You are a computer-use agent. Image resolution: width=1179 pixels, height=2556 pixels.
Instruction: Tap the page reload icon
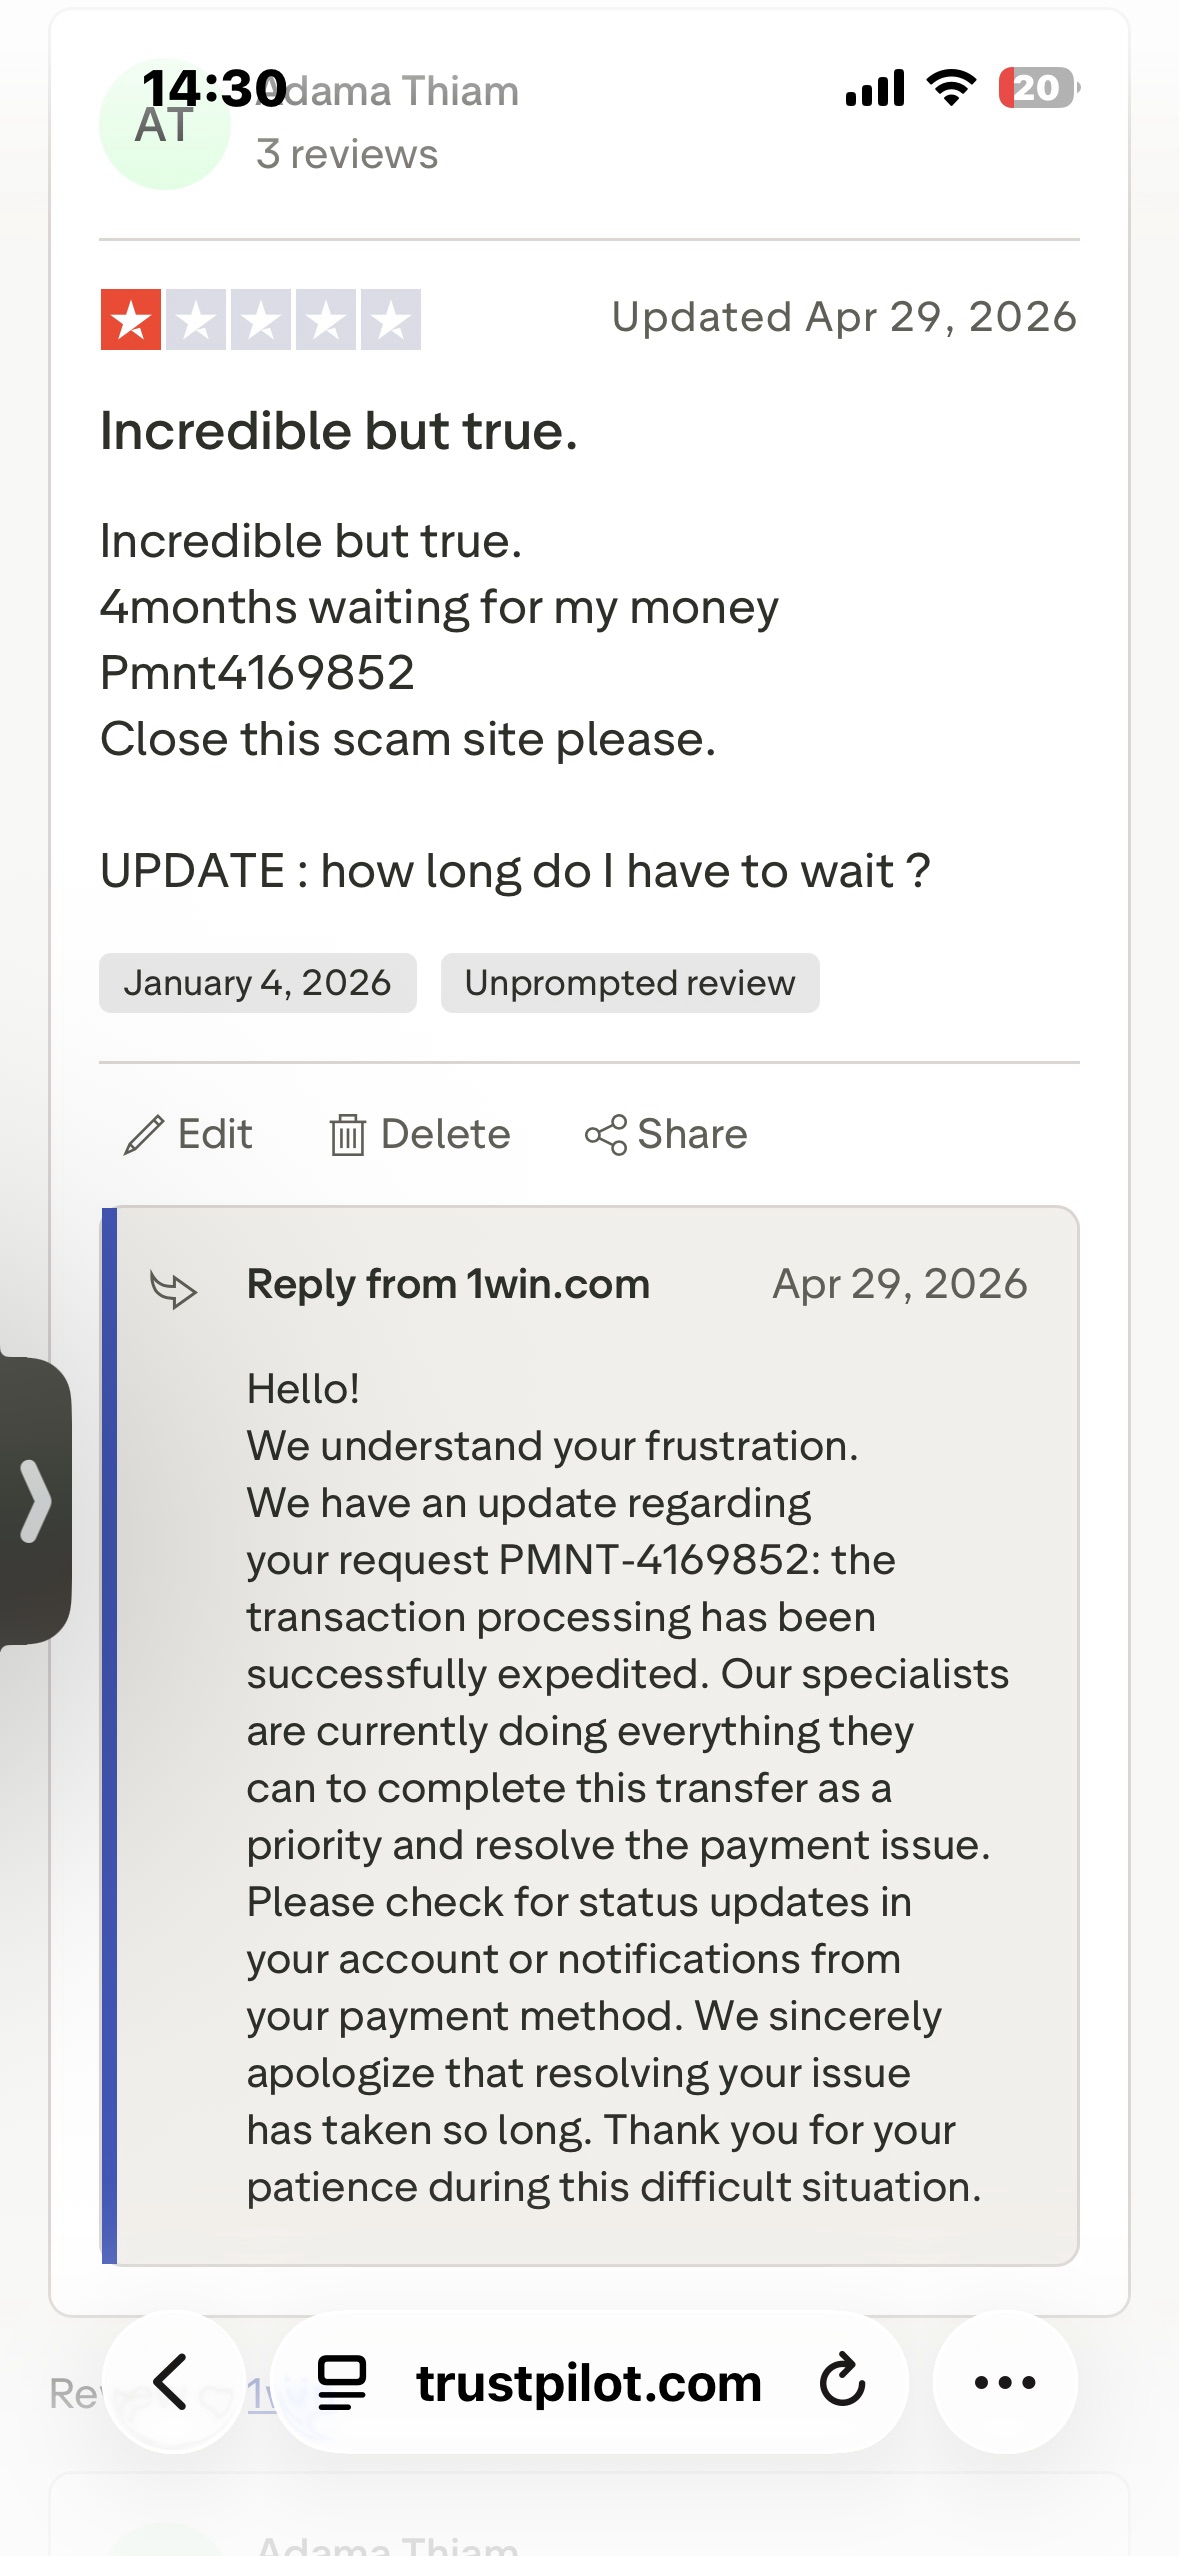tap(842, 2380)
